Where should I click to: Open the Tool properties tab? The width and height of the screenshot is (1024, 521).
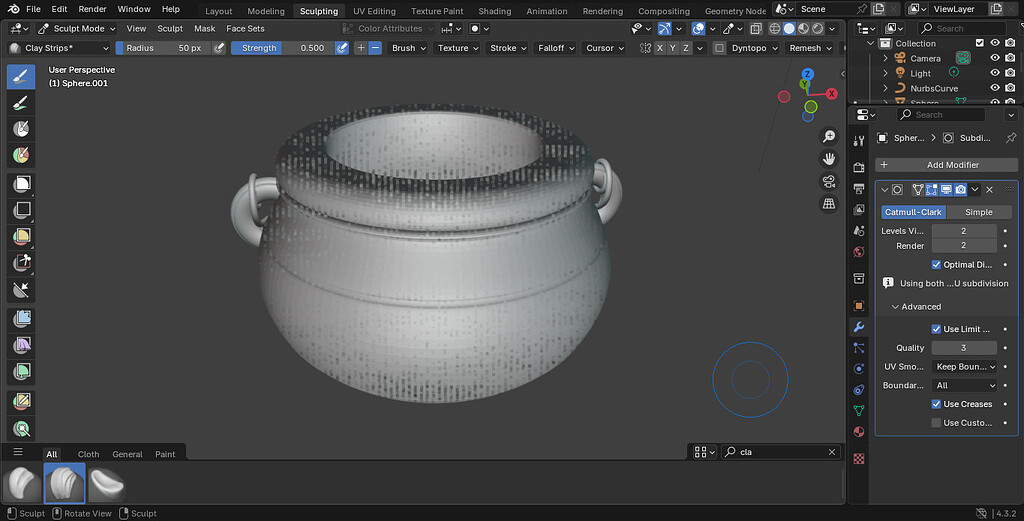point(859,141)
